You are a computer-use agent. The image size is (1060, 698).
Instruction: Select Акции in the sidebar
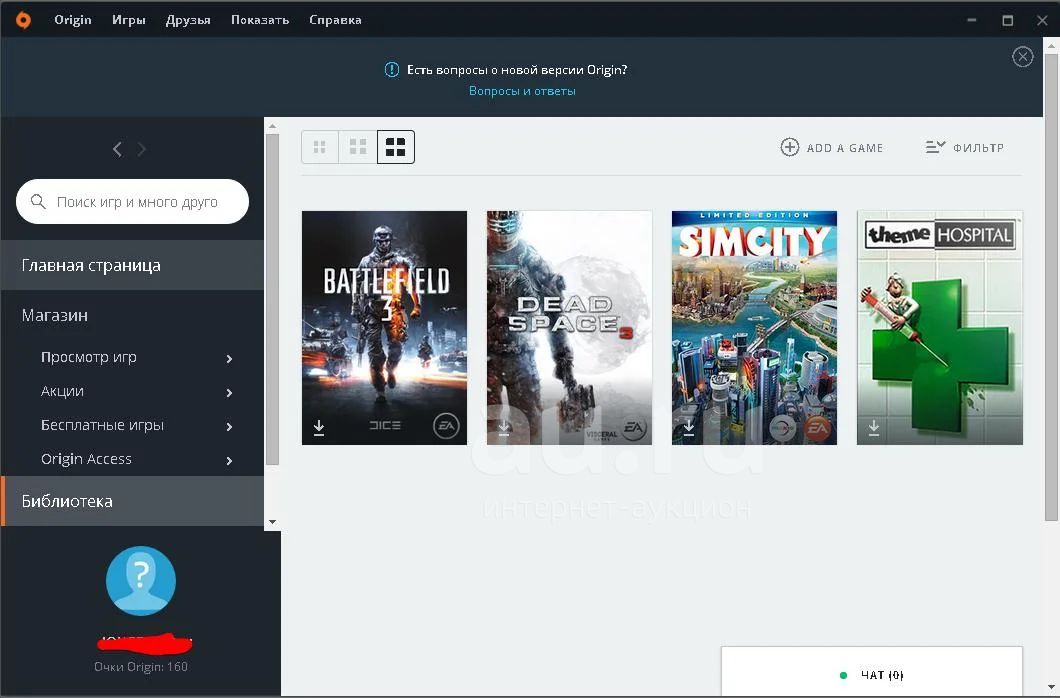[x=62, y=391]
